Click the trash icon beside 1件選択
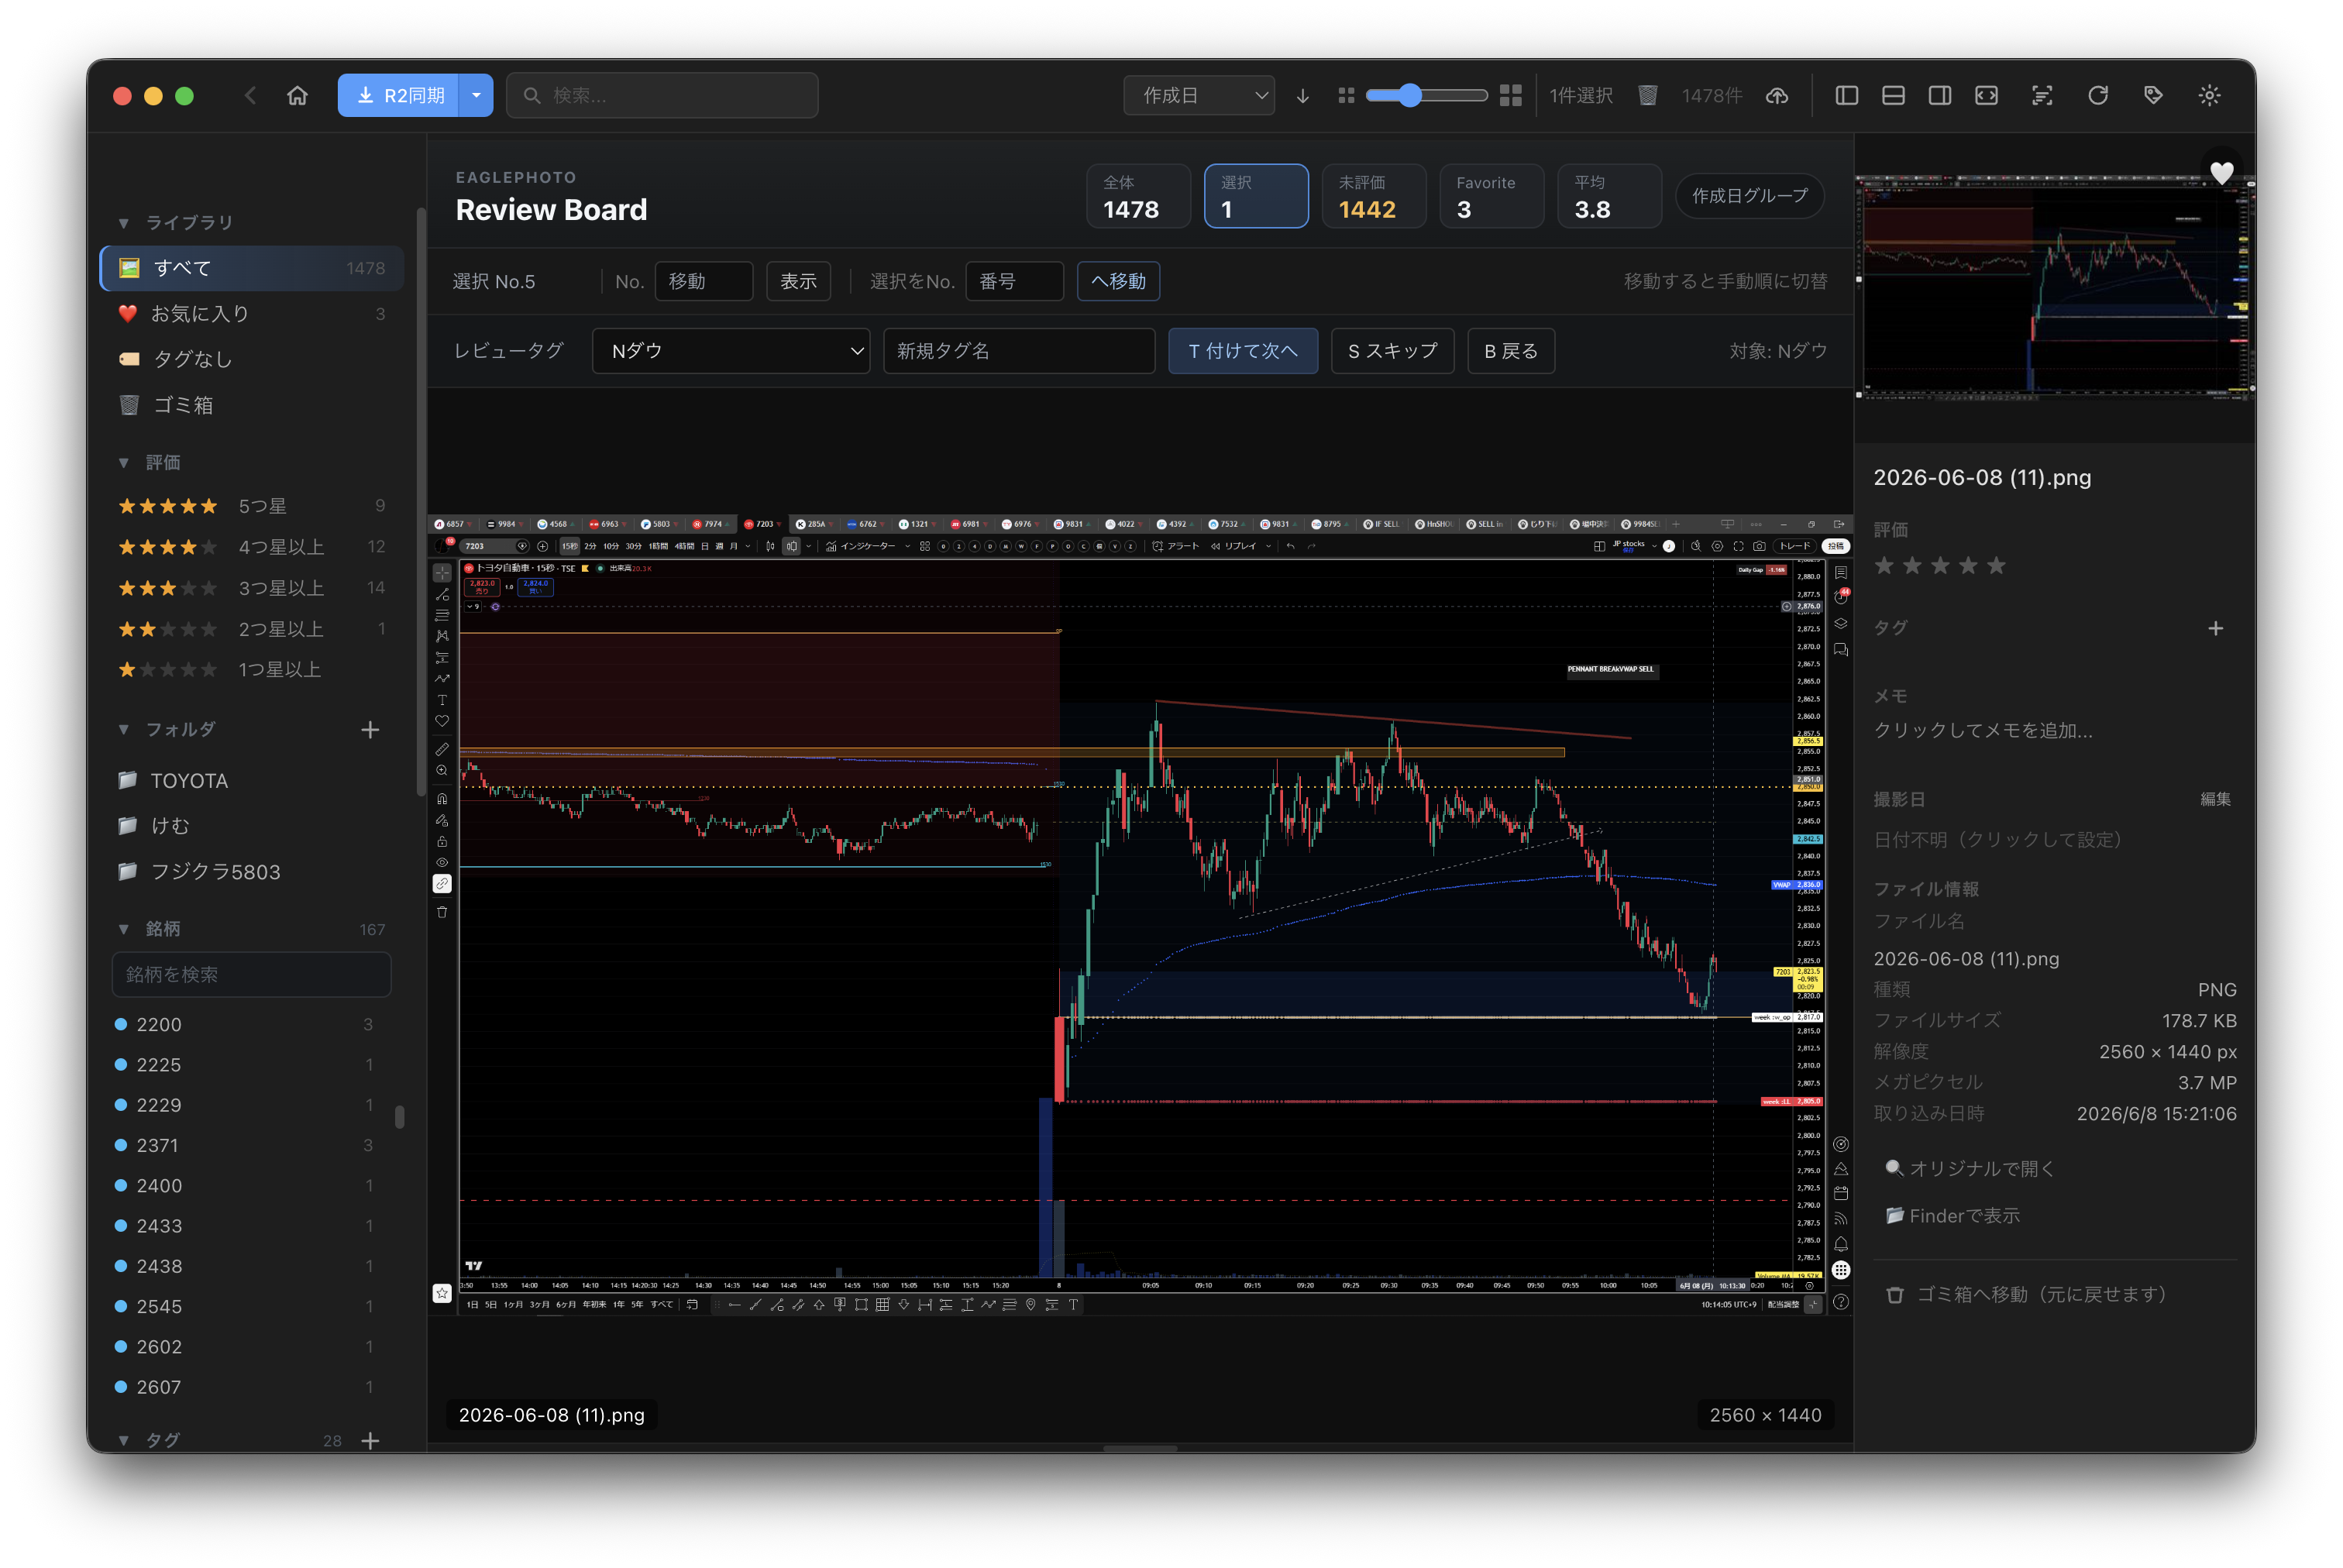The height and width of the screenshot is (1568, 2343). 1647,95
